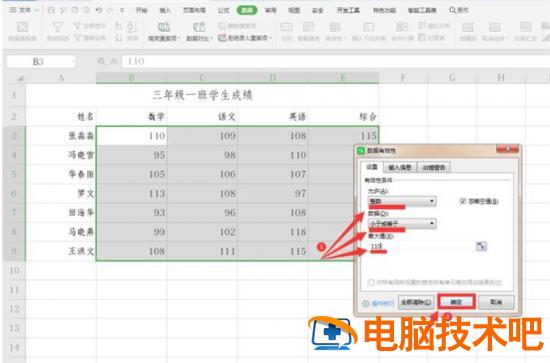Click the formula bar showing 110
Screen dimensions: 550x363
click(335, 62)
